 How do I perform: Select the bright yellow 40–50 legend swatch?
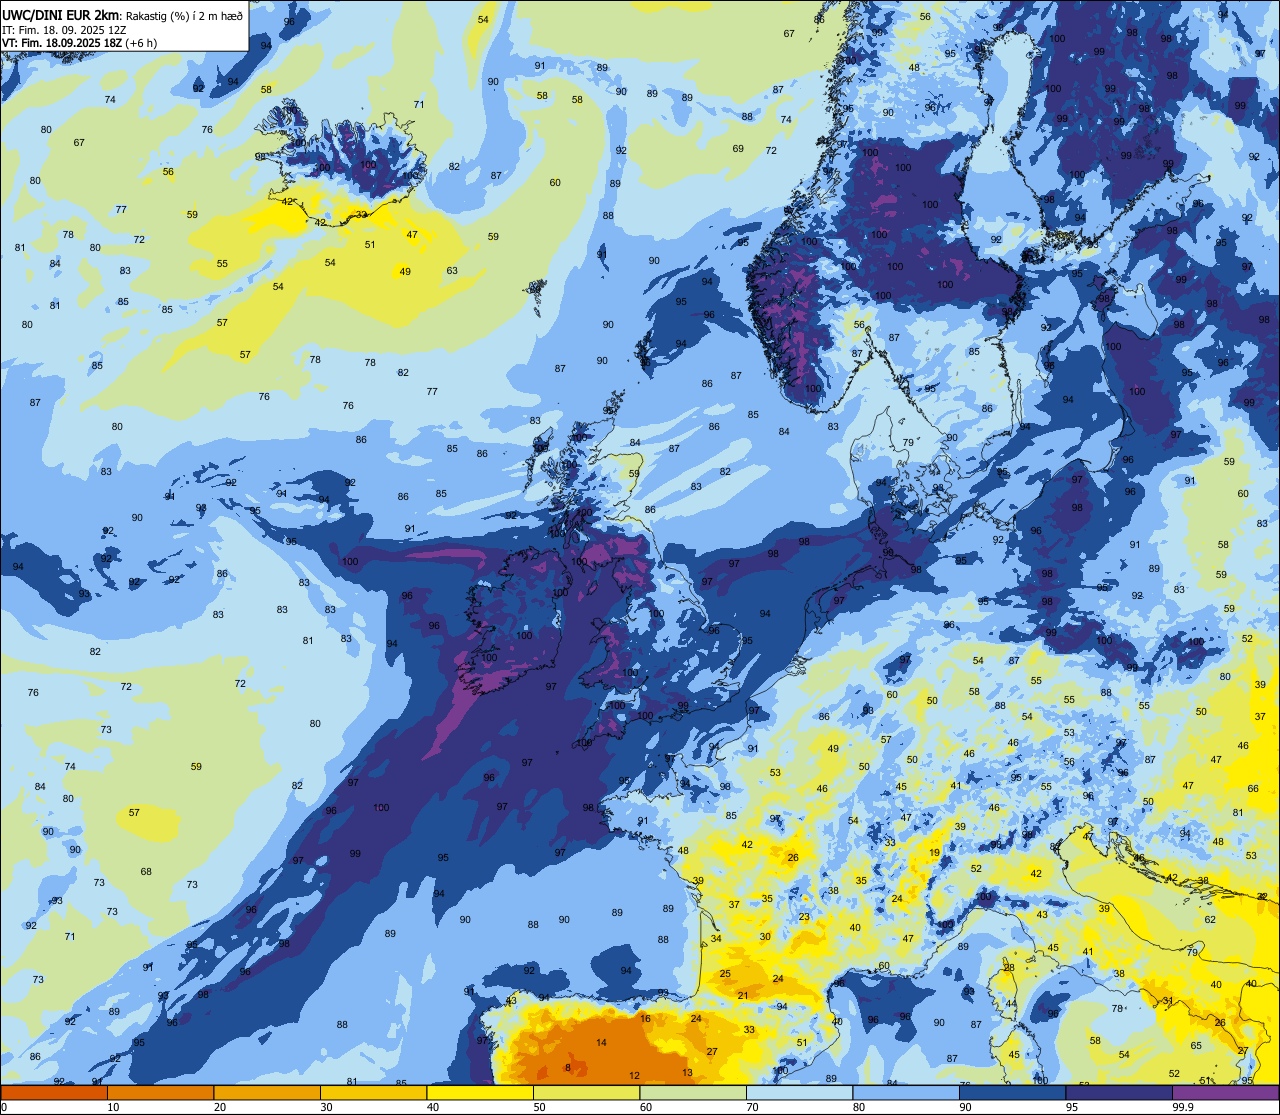(x=480, y=1092)
